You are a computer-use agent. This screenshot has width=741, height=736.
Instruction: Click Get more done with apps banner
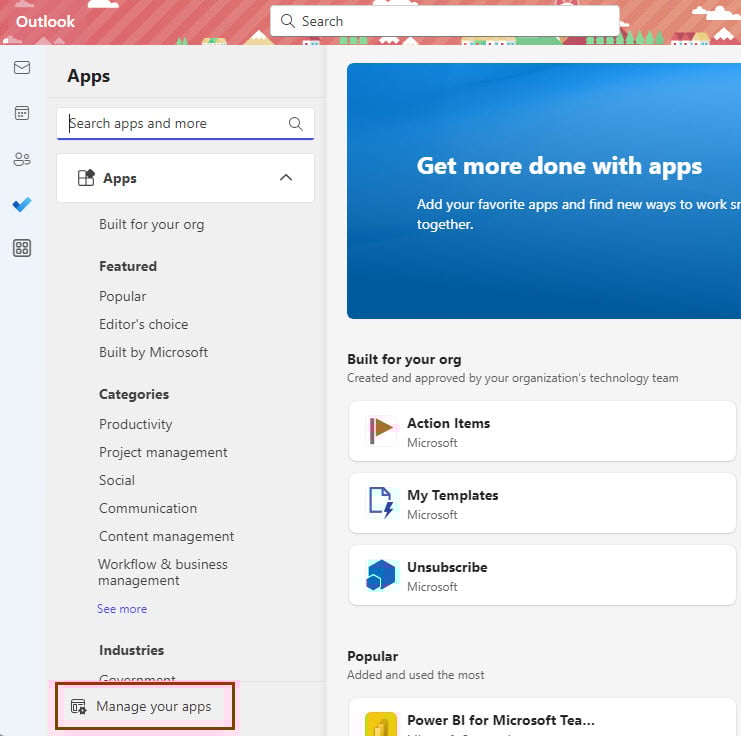pyautogui.click(x=544, y=191)
